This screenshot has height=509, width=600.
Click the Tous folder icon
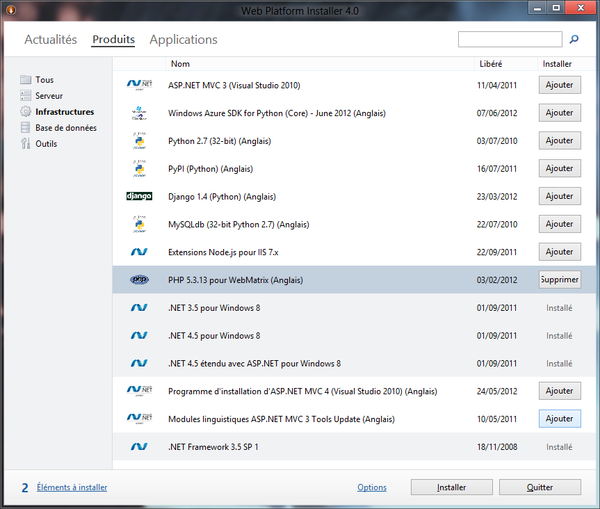click(x=26, y=80)
